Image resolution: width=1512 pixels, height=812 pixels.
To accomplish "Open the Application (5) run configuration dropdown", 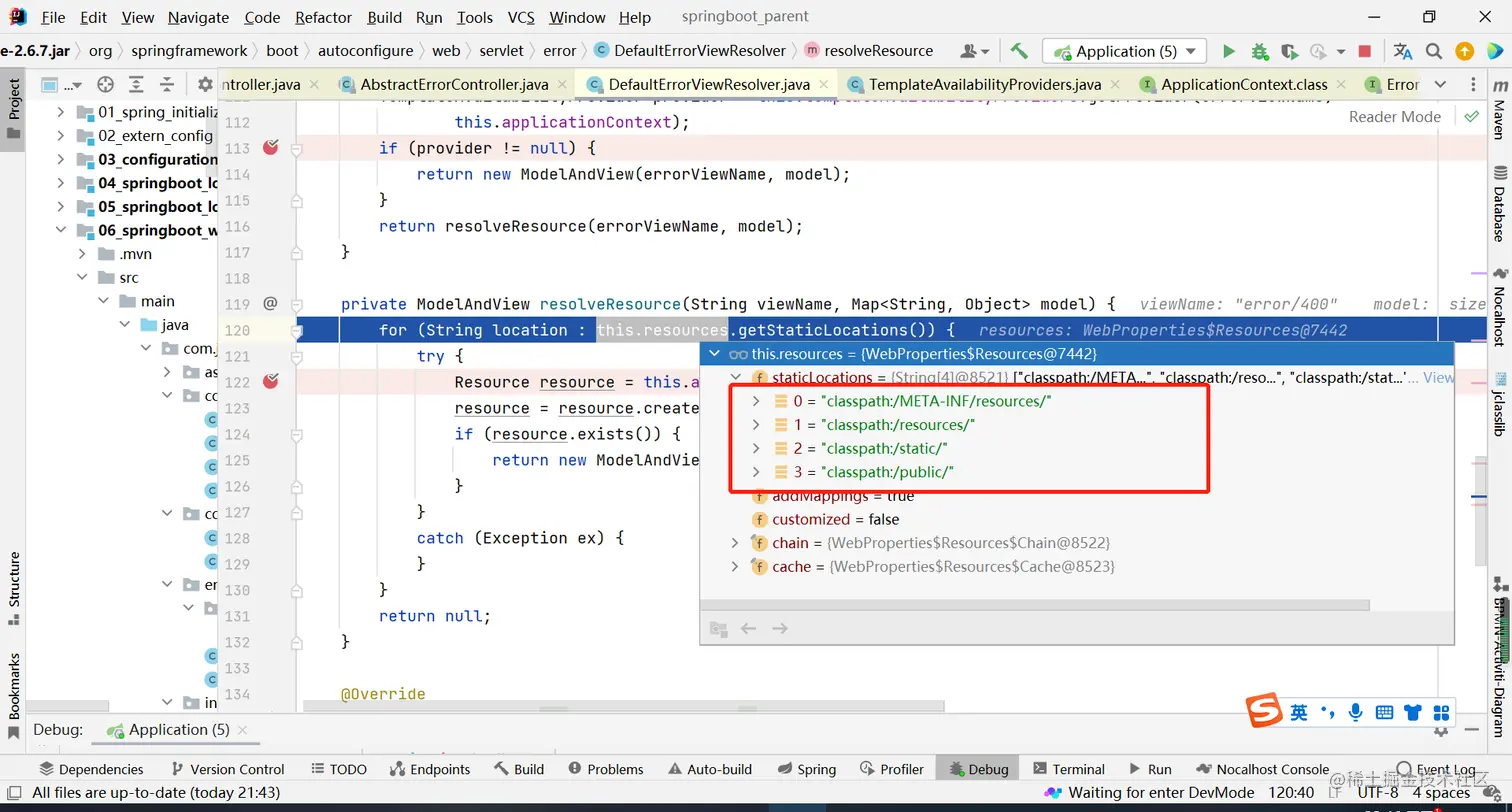I will point(1124,51).
